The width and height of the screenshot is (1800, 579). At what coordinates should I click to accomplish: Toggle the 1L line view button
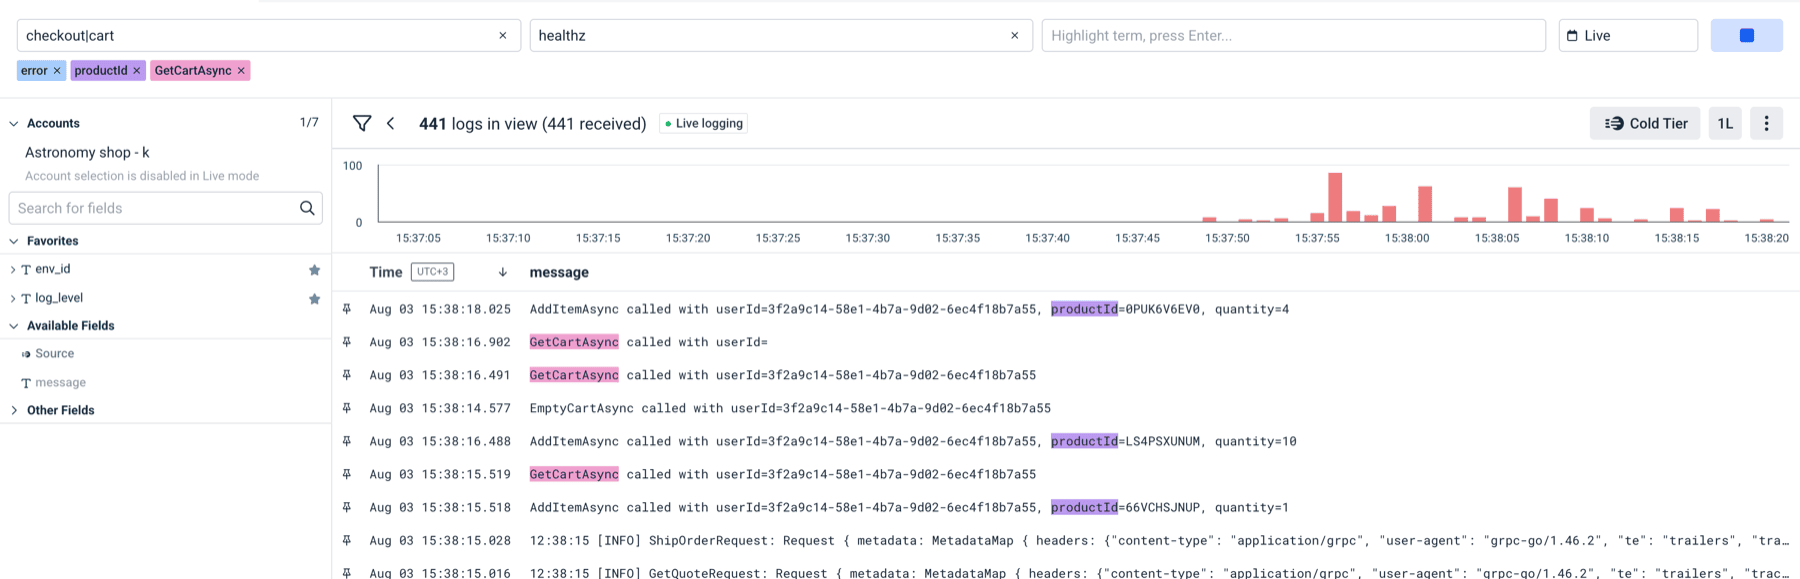click(1725, 124)
